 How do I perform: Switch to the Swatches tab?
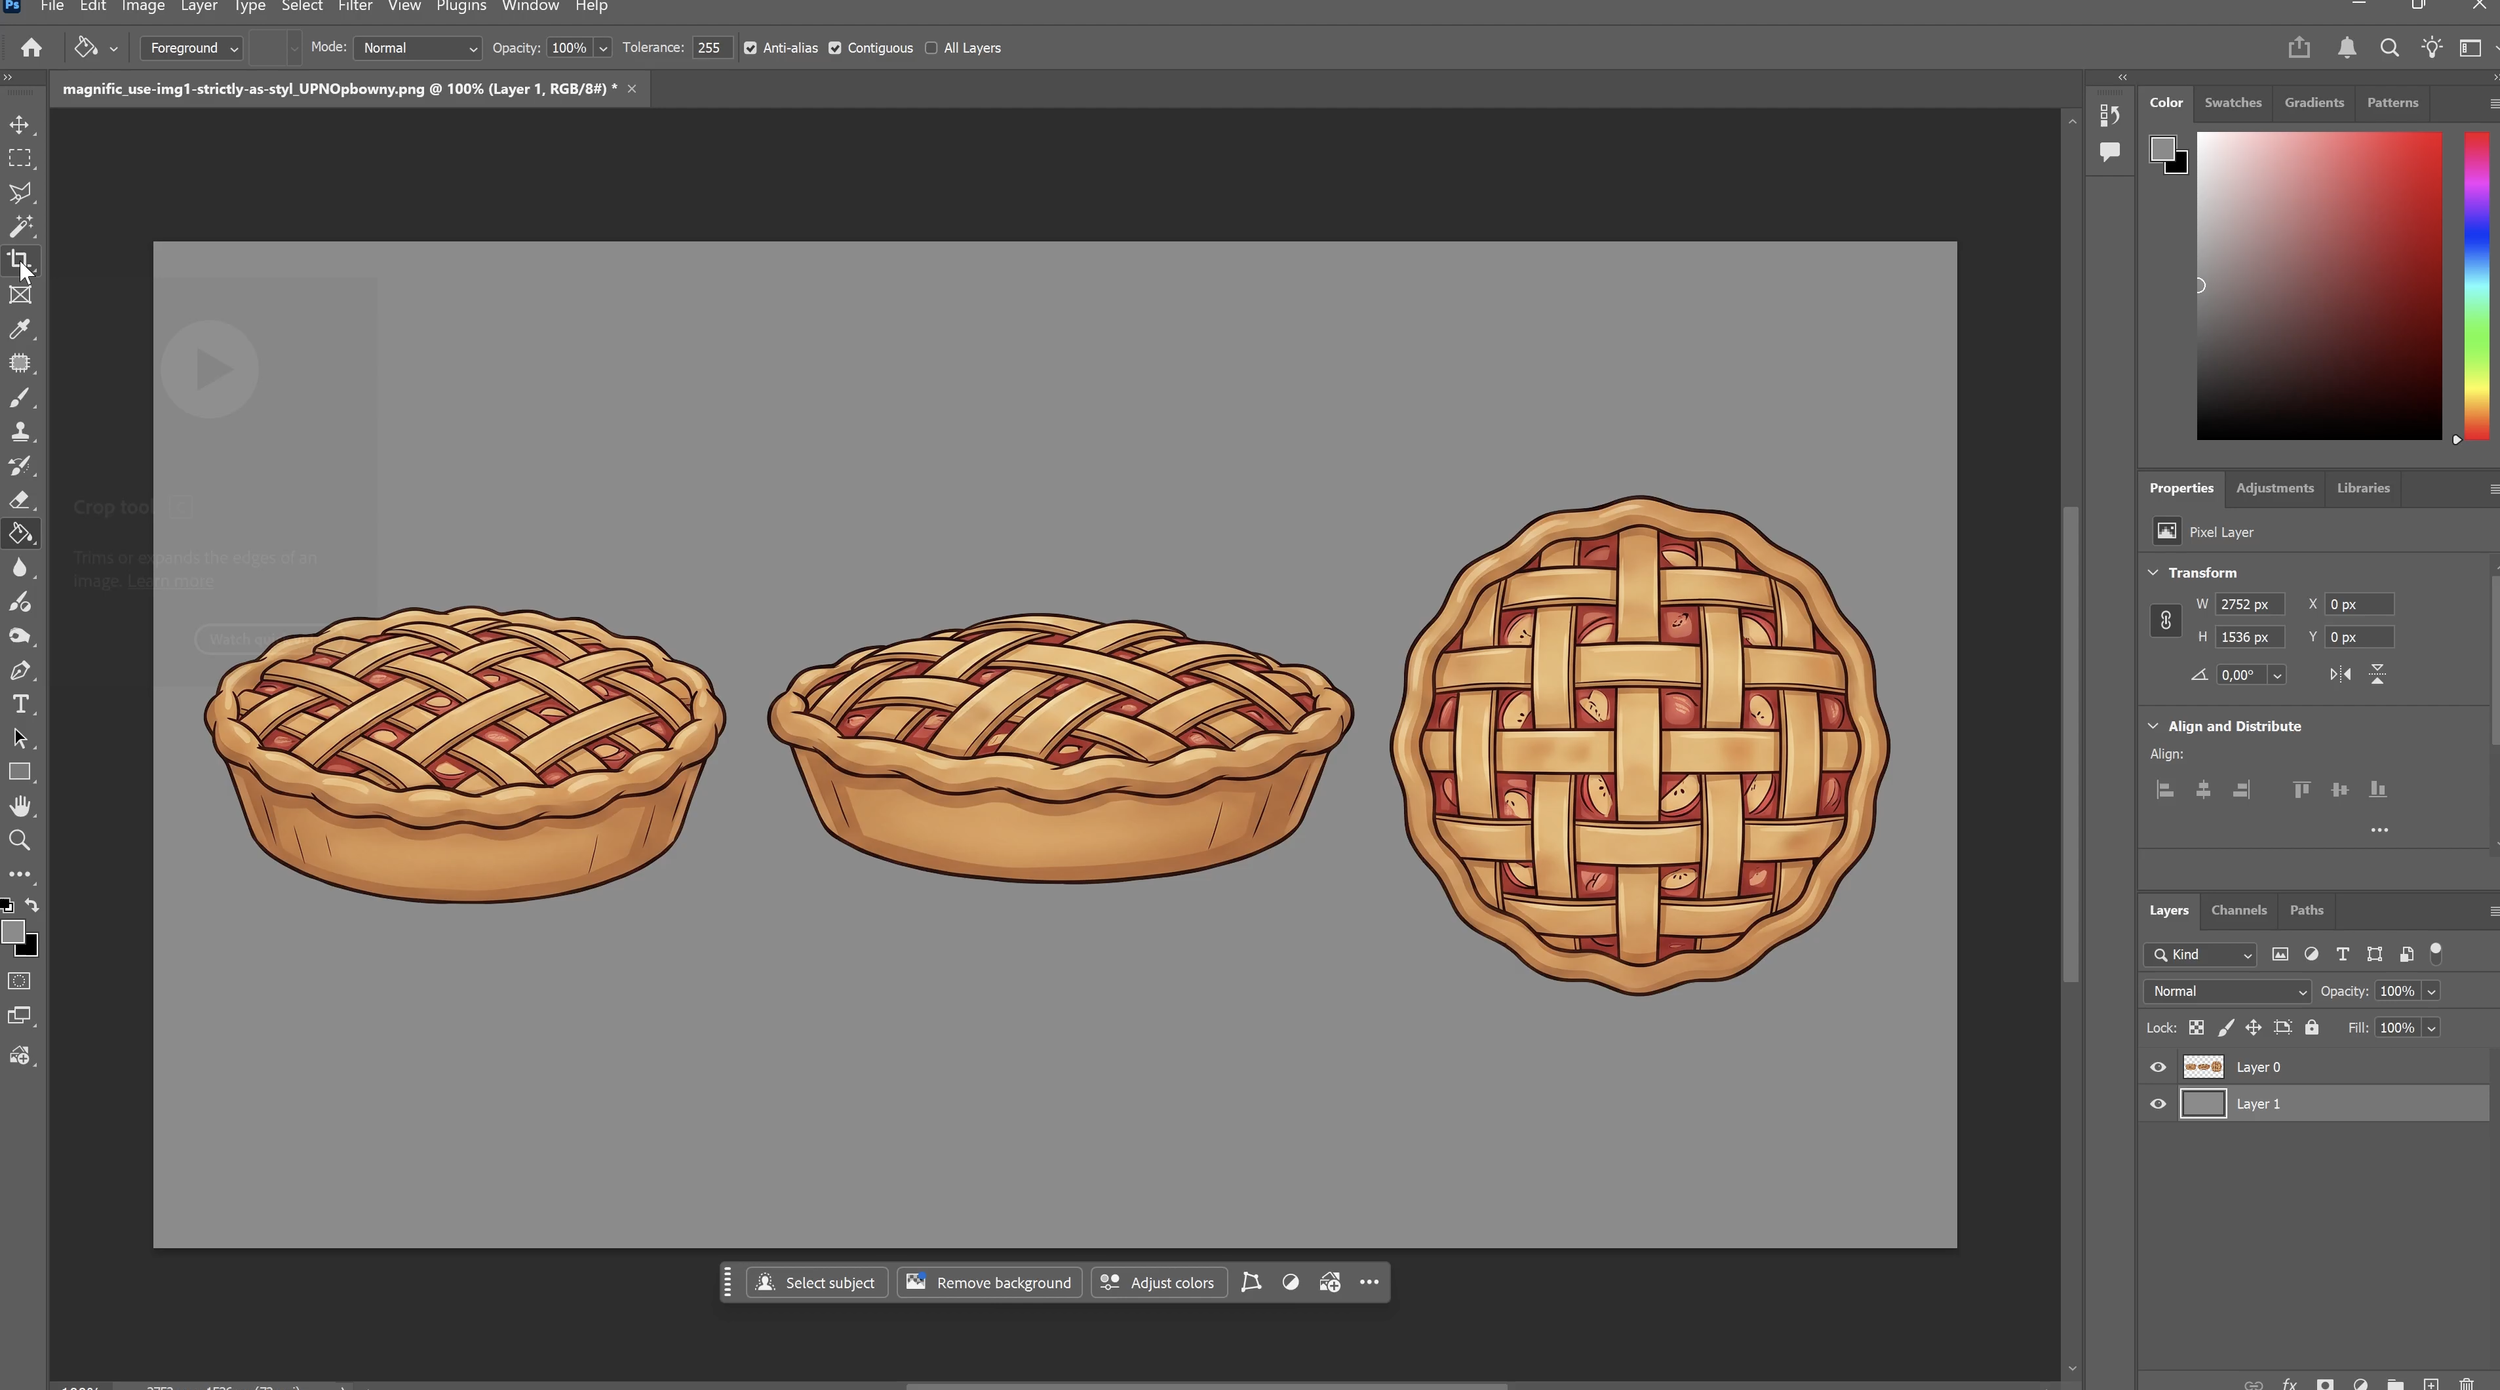(x=2232, y=102)
